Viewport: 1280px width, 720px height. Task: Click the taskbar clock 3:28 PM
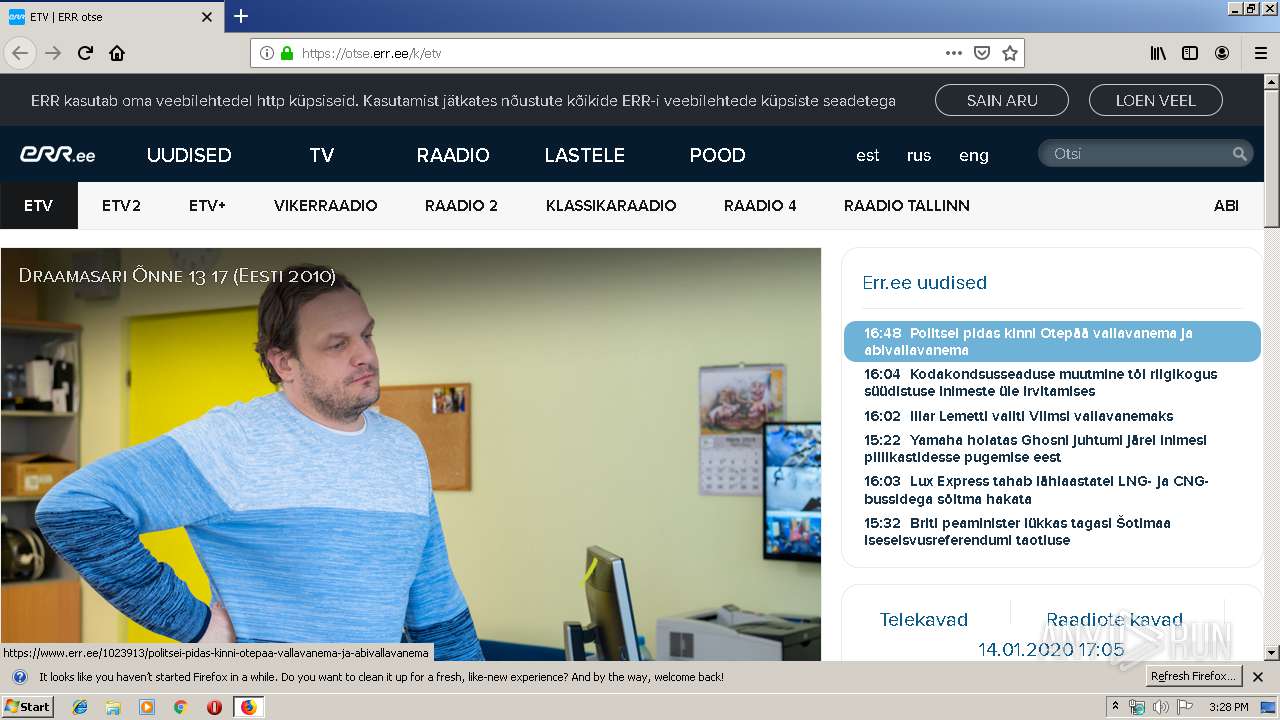[x=1228, y=707]
